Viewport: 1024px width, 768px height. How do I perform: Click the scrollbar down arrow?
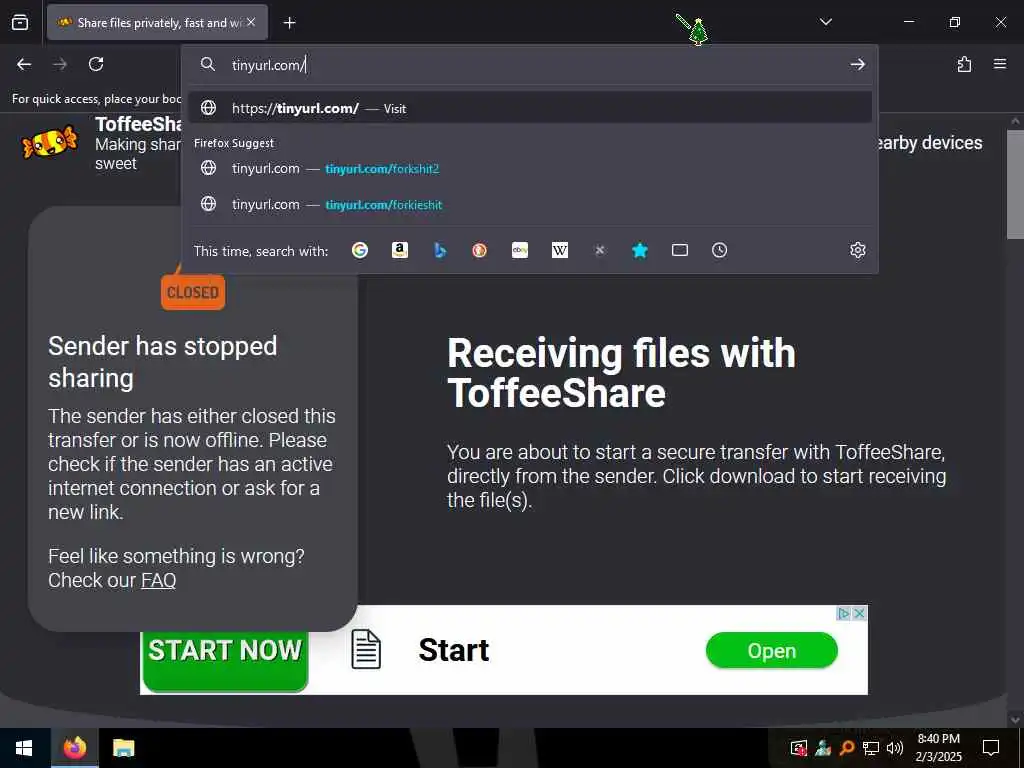(x=1015, y=720)
